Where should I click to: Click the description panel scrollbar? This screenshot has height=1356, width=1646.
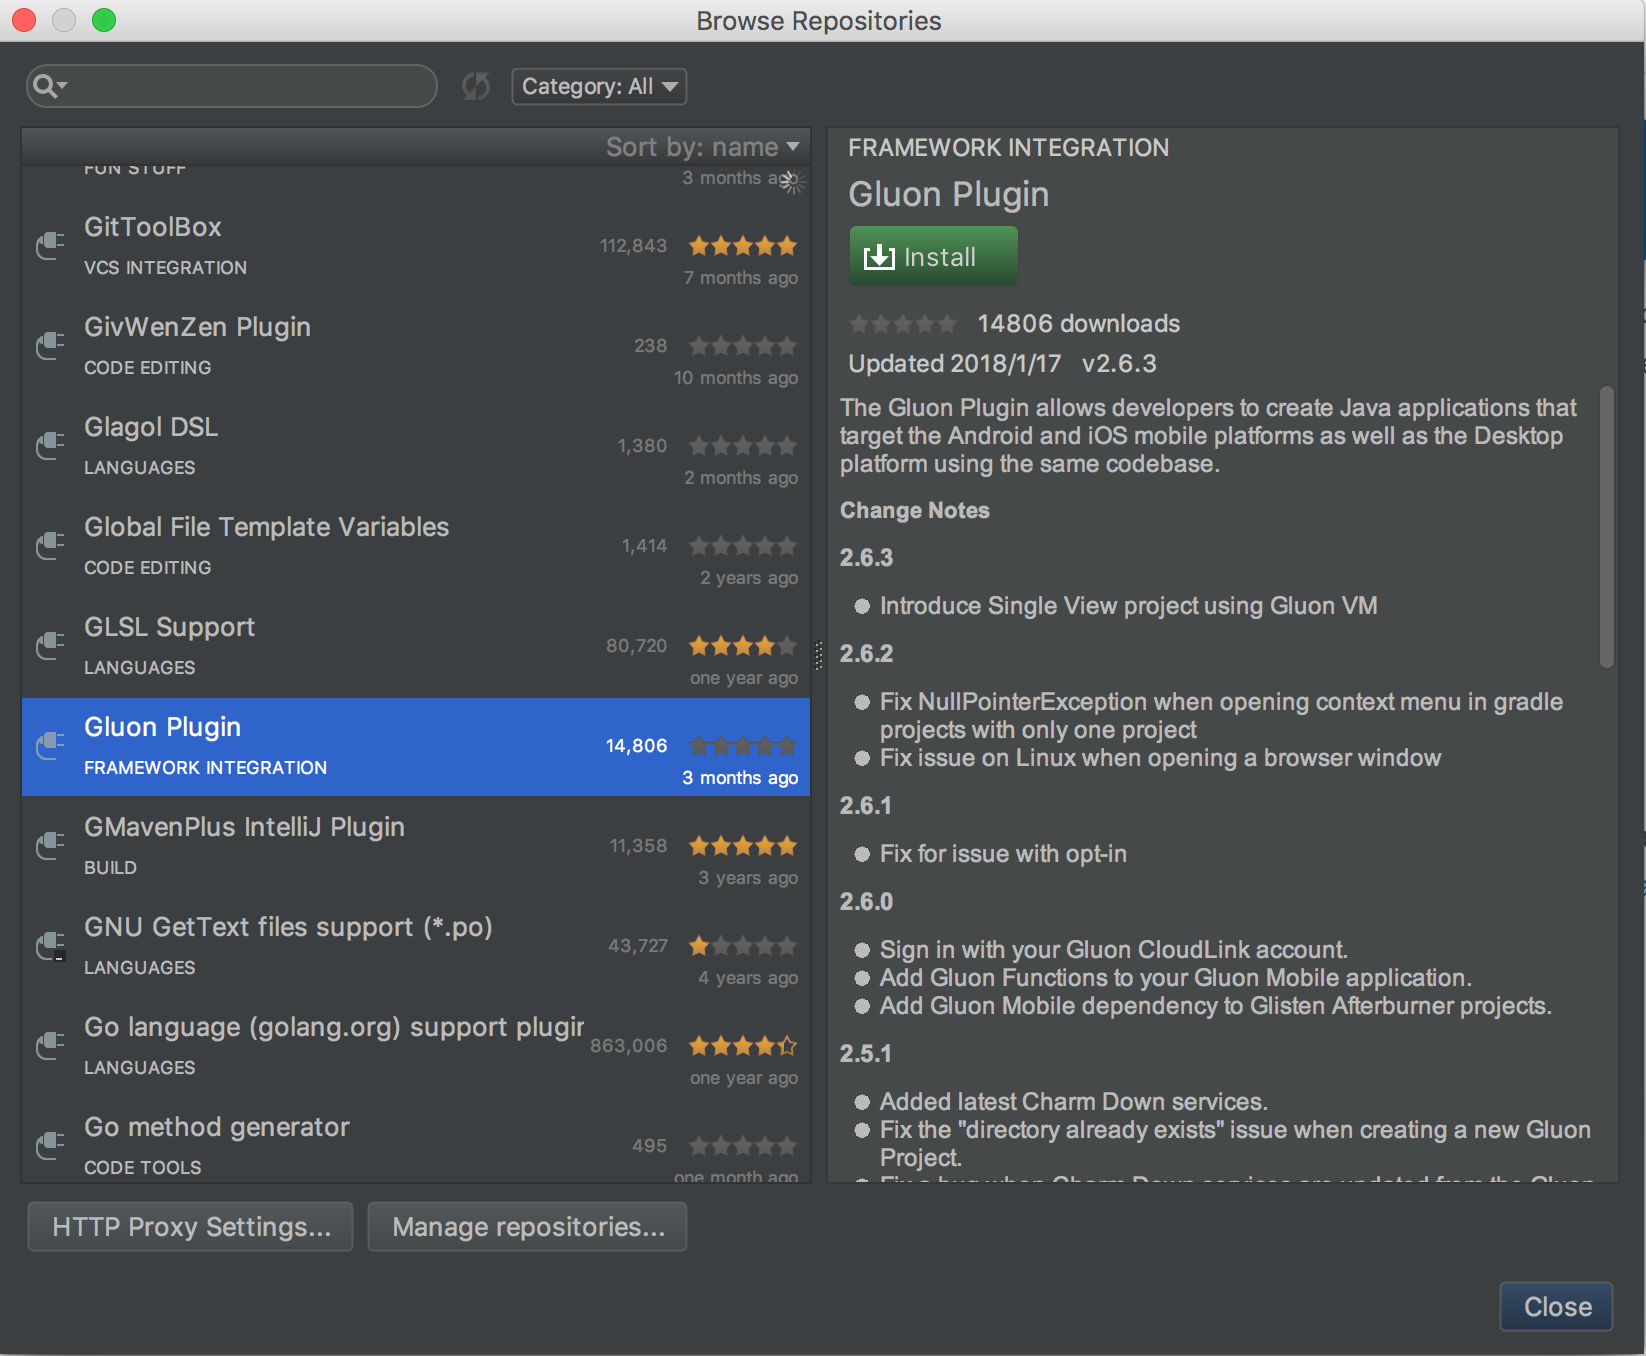[1607, 526]
